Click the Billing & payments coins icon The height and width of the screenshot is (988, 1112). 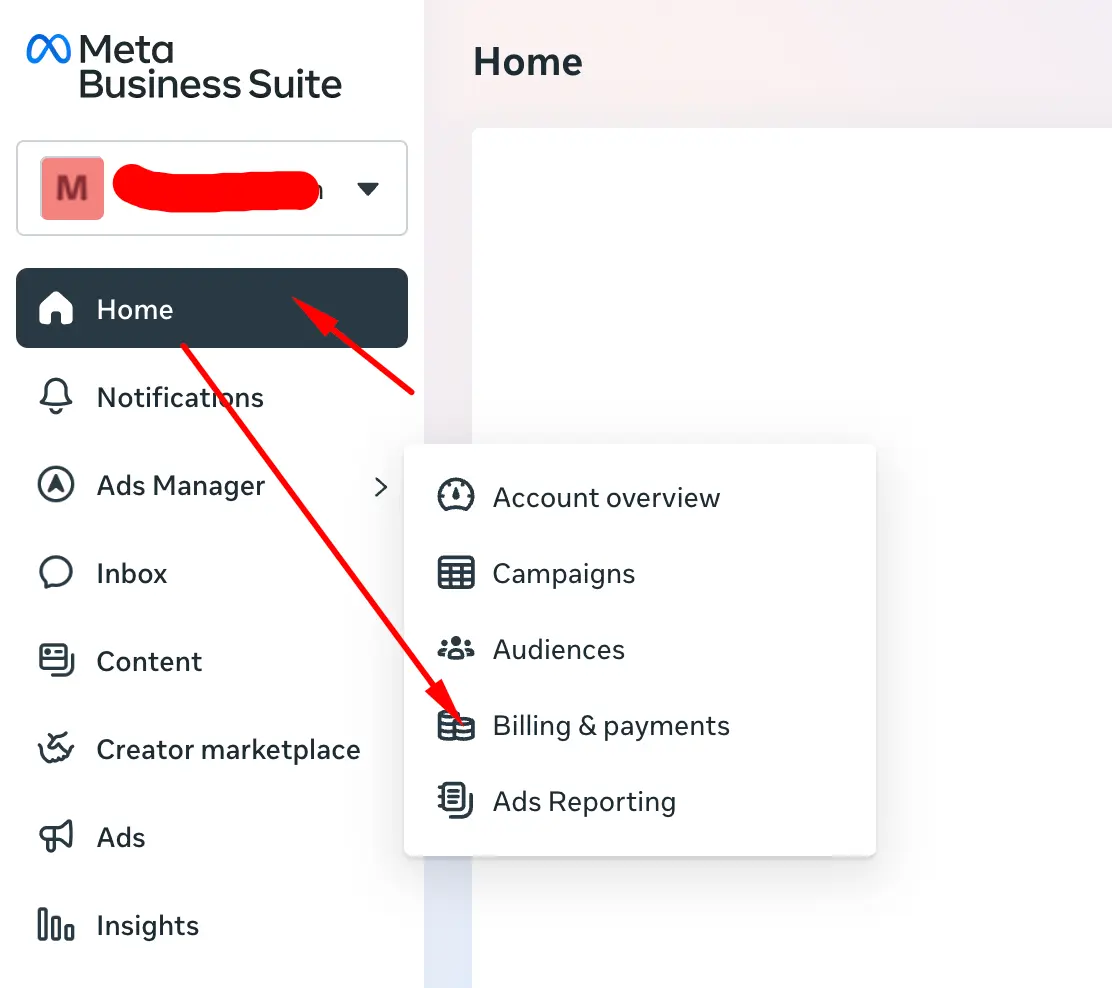[455, 725]
